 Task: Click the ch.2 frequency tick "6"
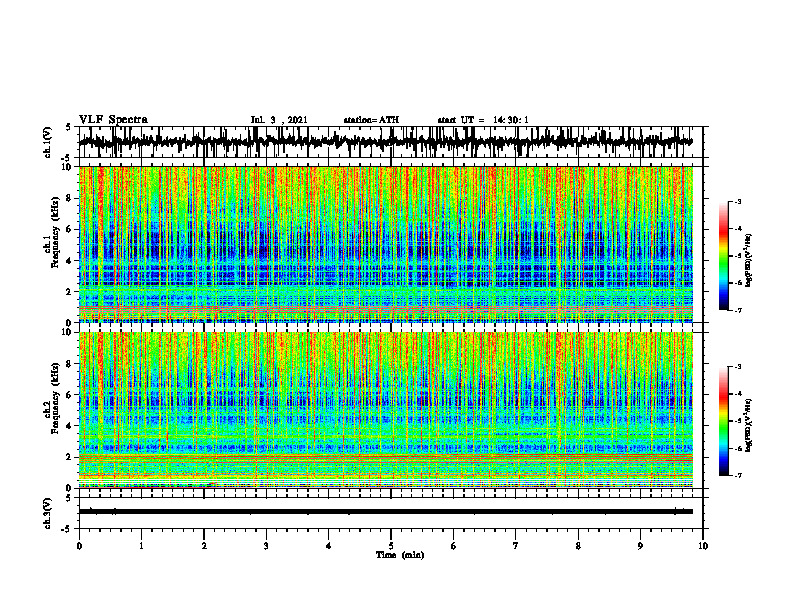pos(69,395)
